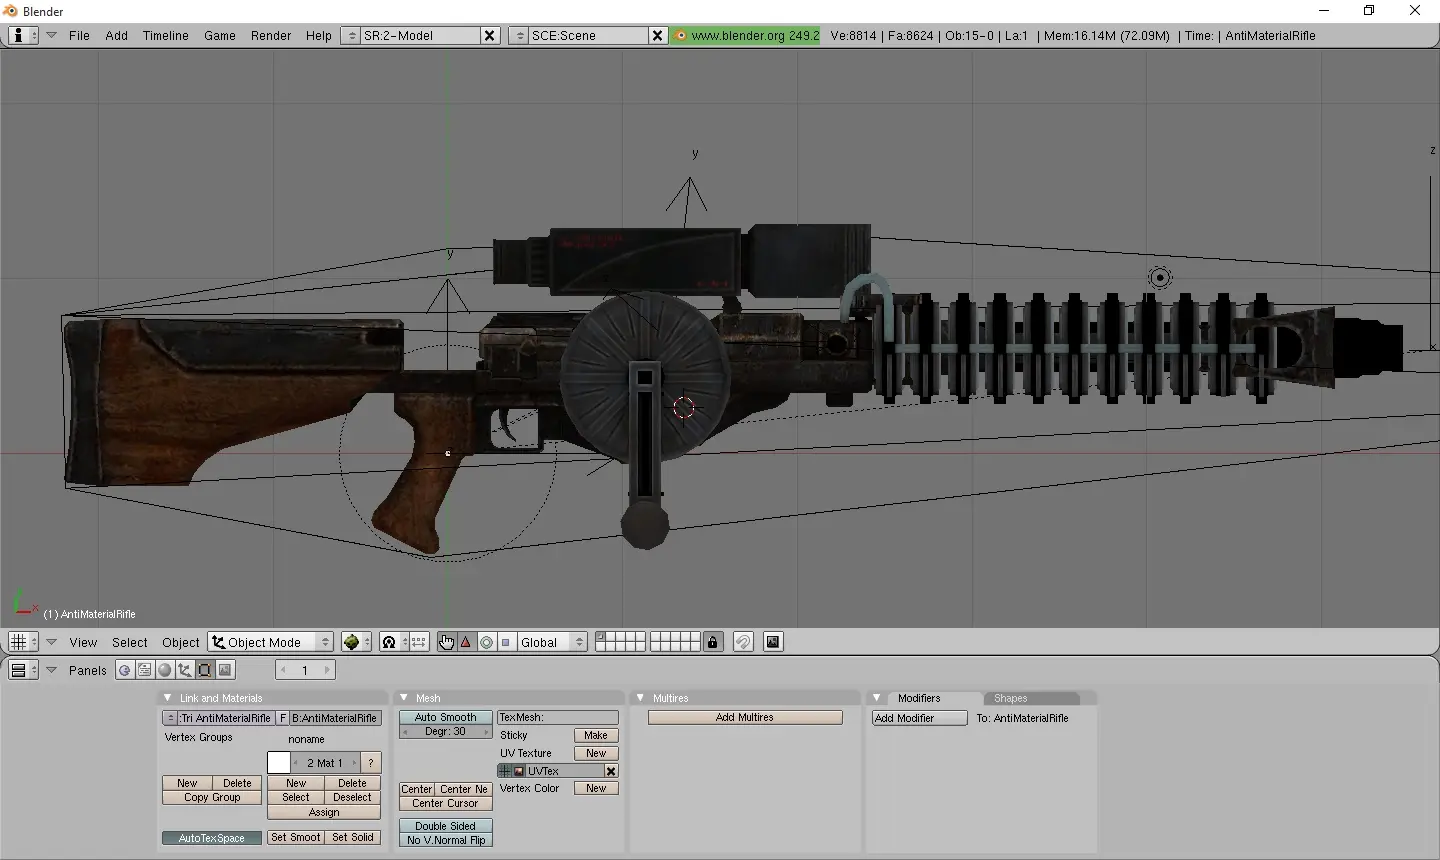Screen dimensions: 1440x860
Task: Click the move object centers only icon
Action: pos(419,642)
